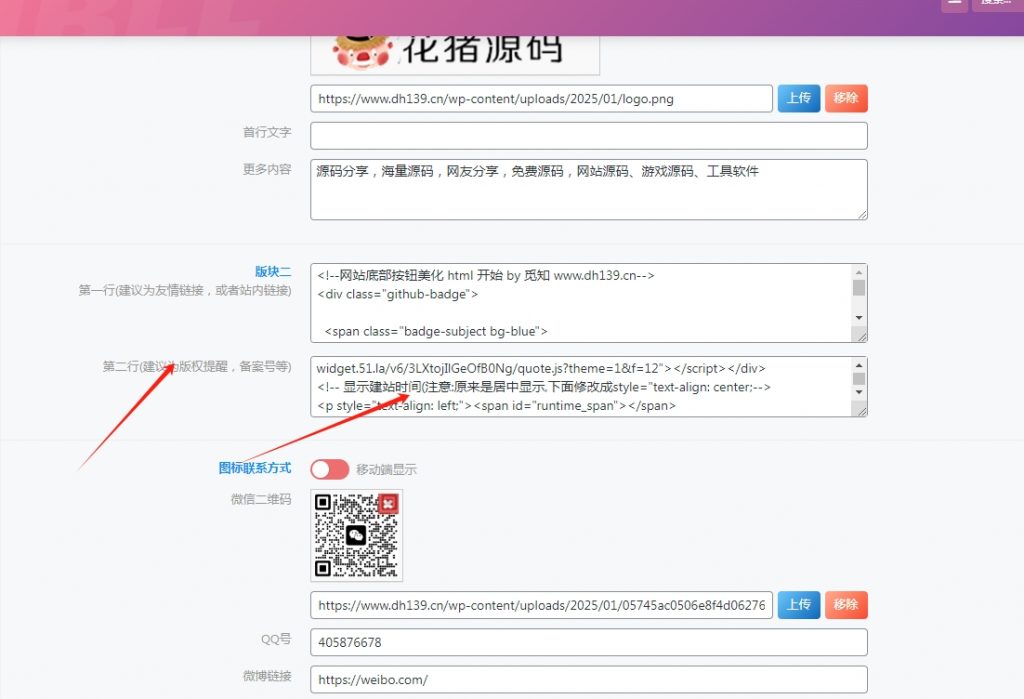
Task: Toggle the 移动端显示 switch
Action: pos(330,469)
